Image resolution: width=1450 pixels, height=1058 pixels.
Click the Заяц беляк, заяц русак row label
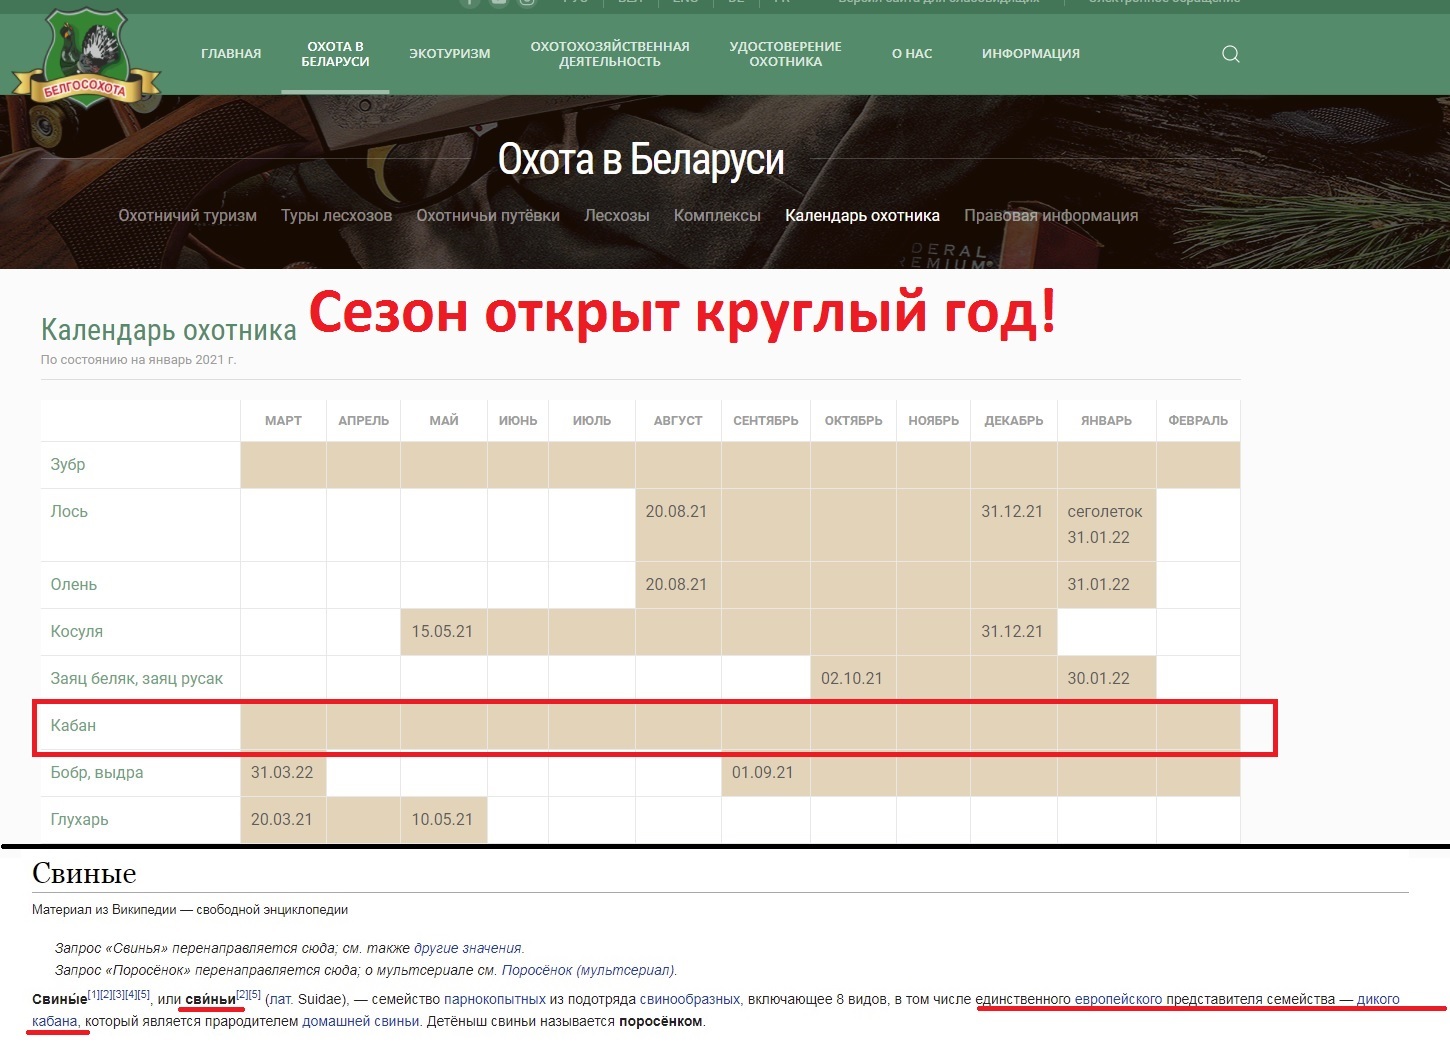point(137,679)
